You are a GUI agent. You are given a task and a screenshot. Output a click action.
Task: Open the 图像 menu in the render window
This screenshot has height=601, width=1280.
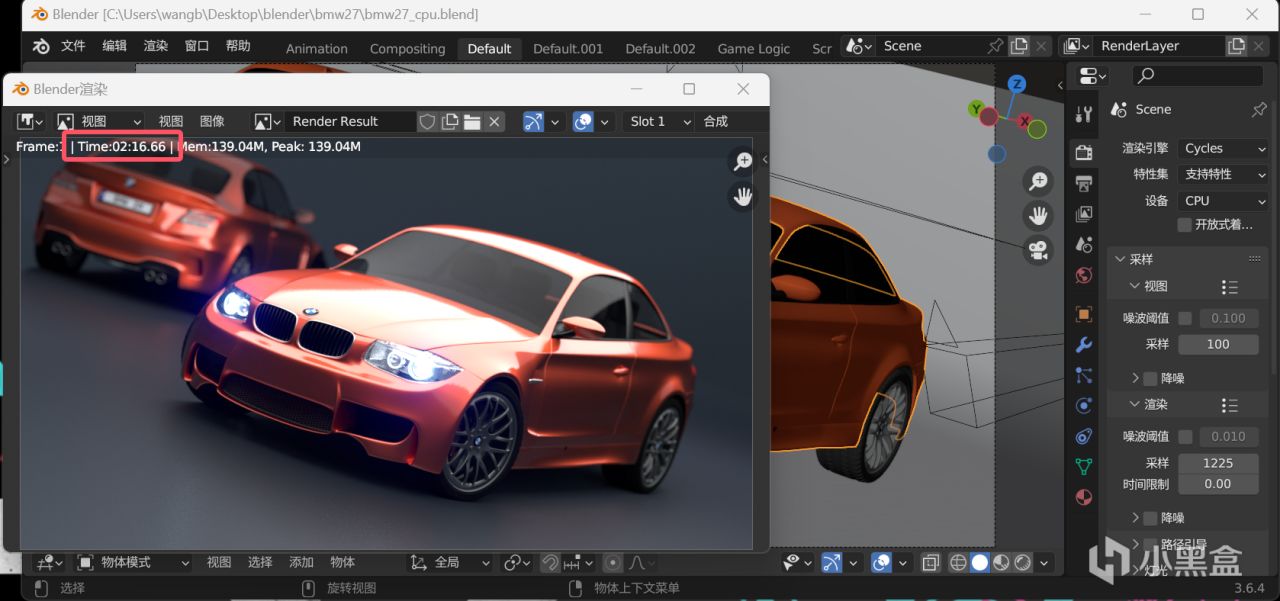click(212, 122)
